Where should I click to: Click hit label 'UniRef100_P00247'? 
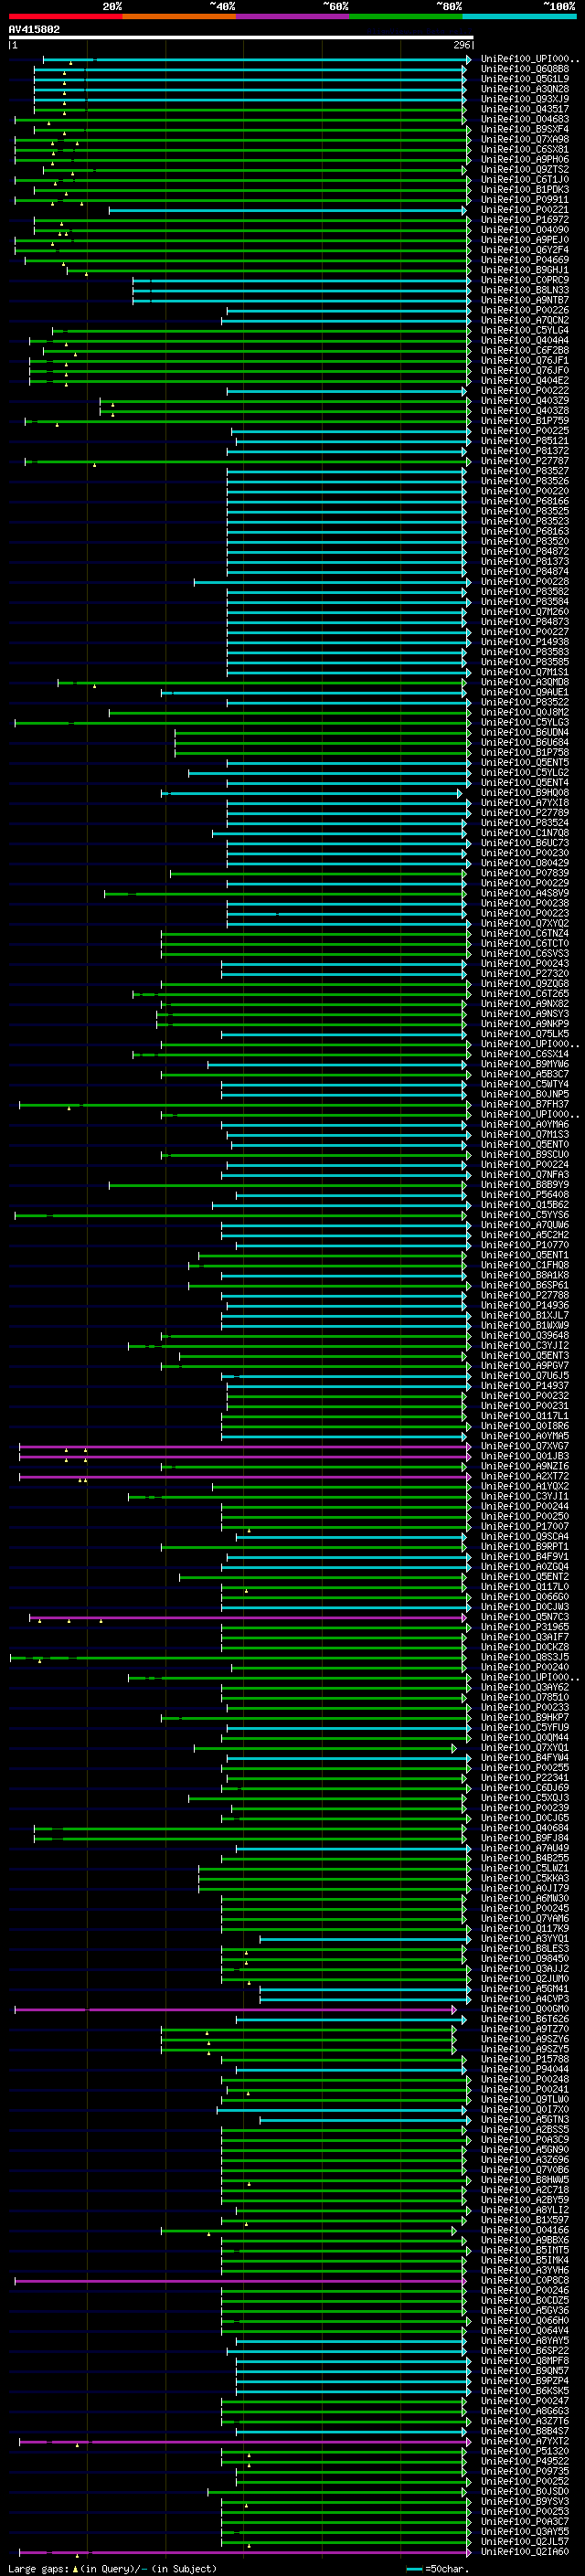[x=525, y=2401]
